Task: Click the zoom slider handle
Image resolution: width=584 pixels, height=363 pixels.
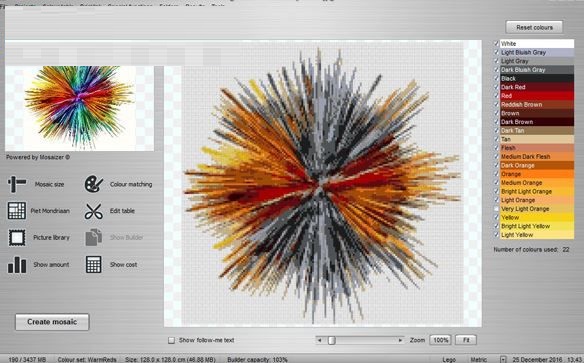Action: tap(331, 340)
